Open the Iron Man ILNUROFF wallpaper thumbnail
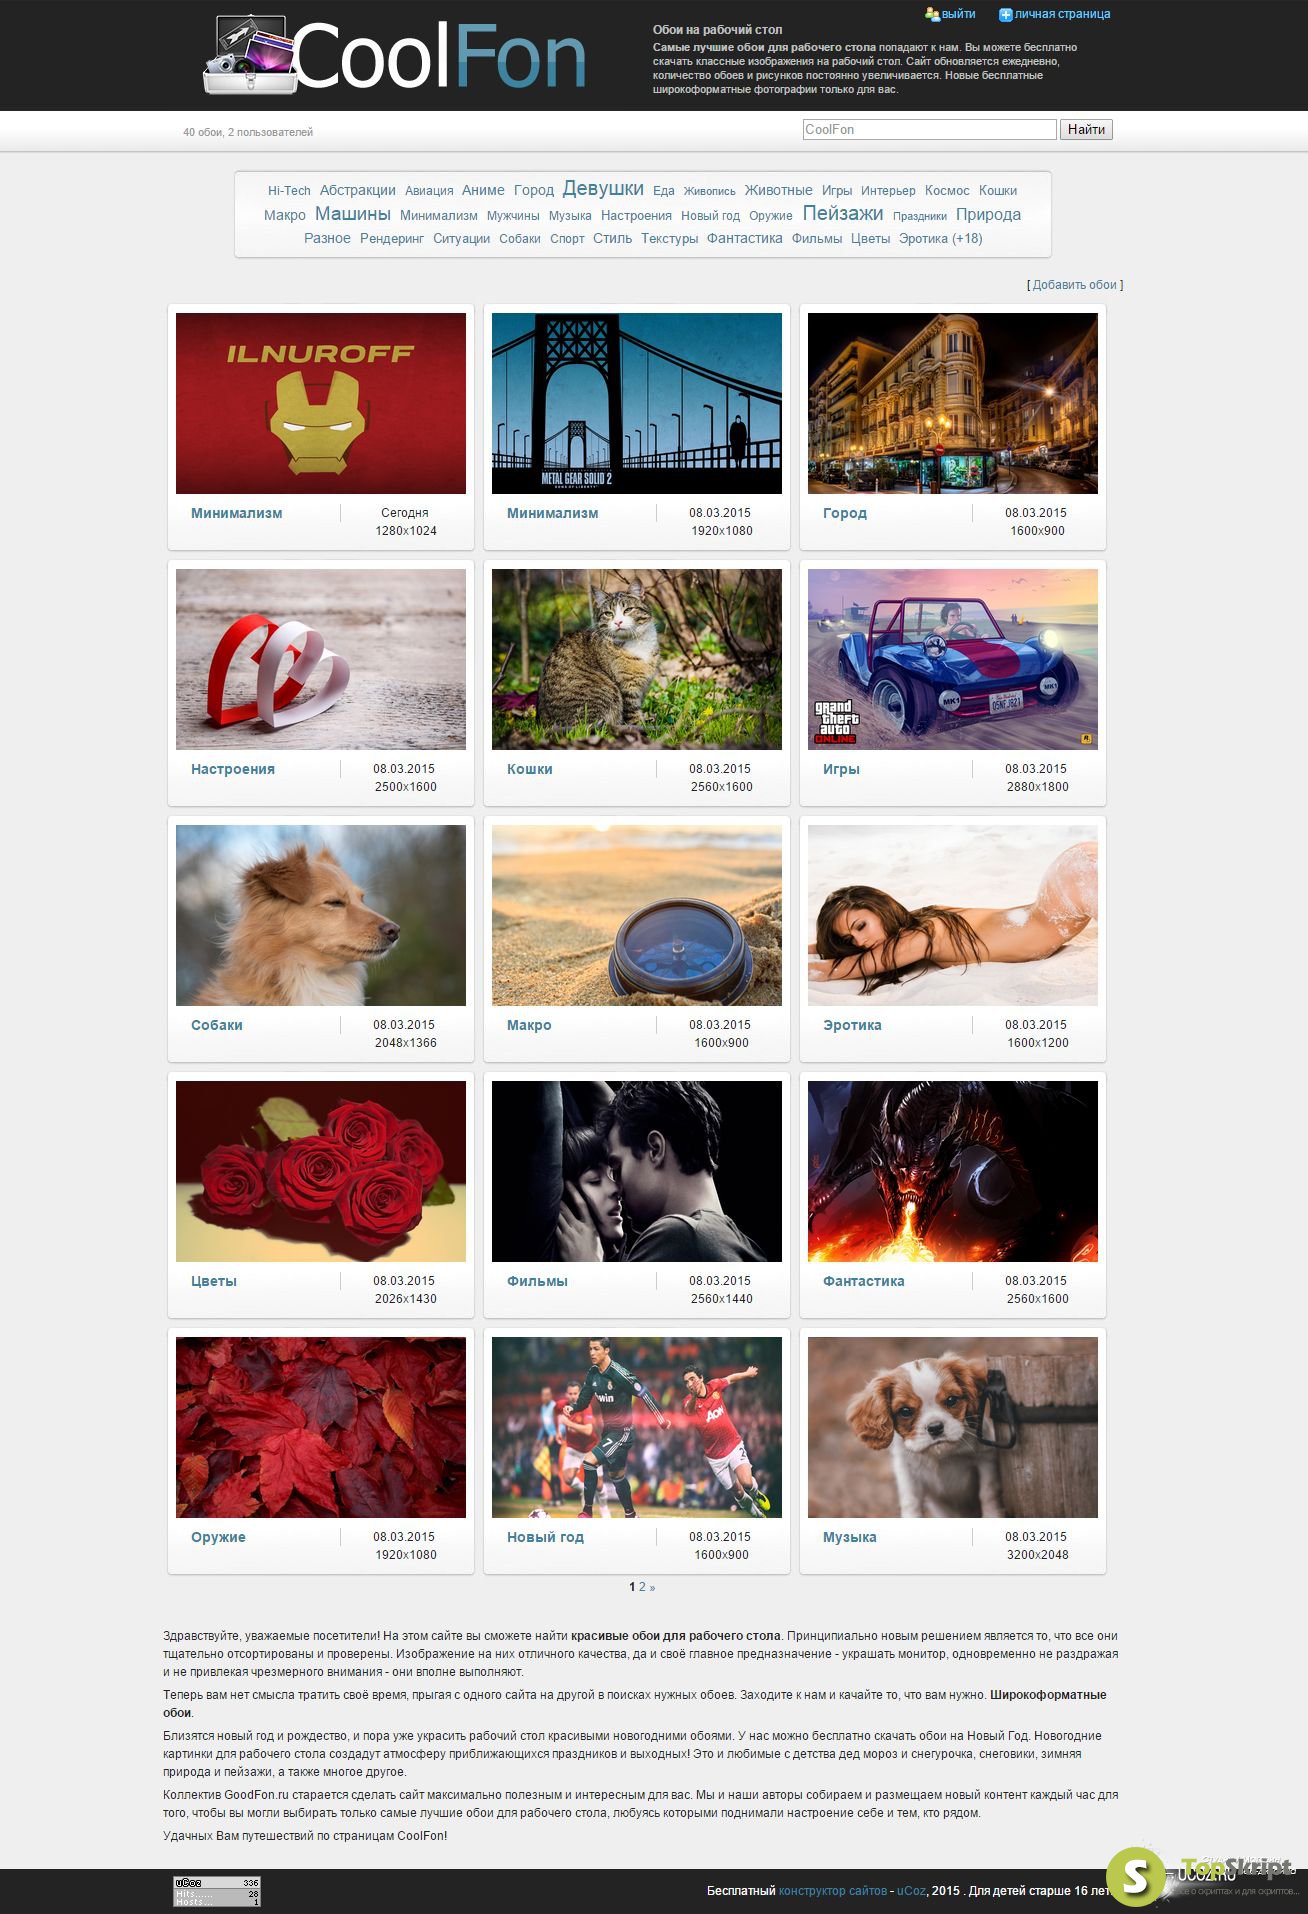Image resolution: width=1308 pixels, height=1914 pixels. point(321,403)
